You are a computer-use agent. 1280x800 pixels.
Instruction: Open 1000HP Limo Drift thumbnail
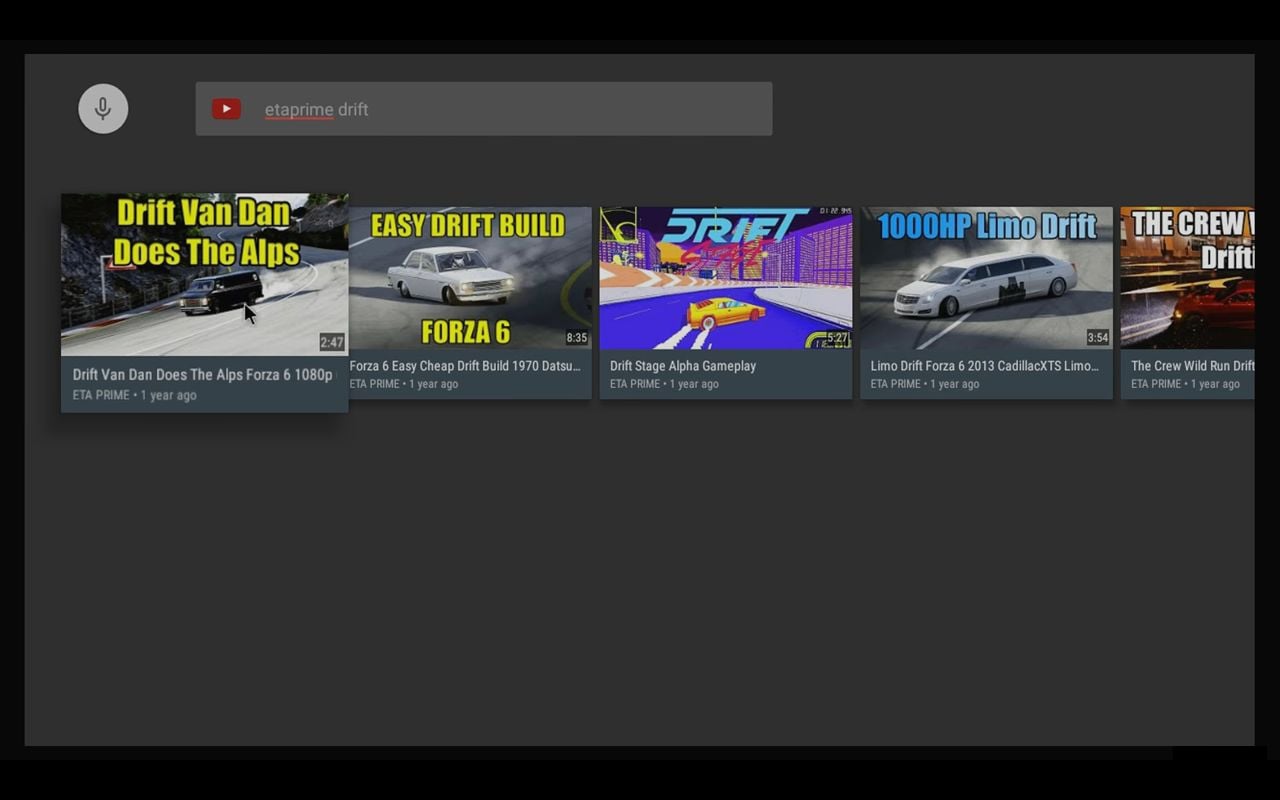coord(986,278)
